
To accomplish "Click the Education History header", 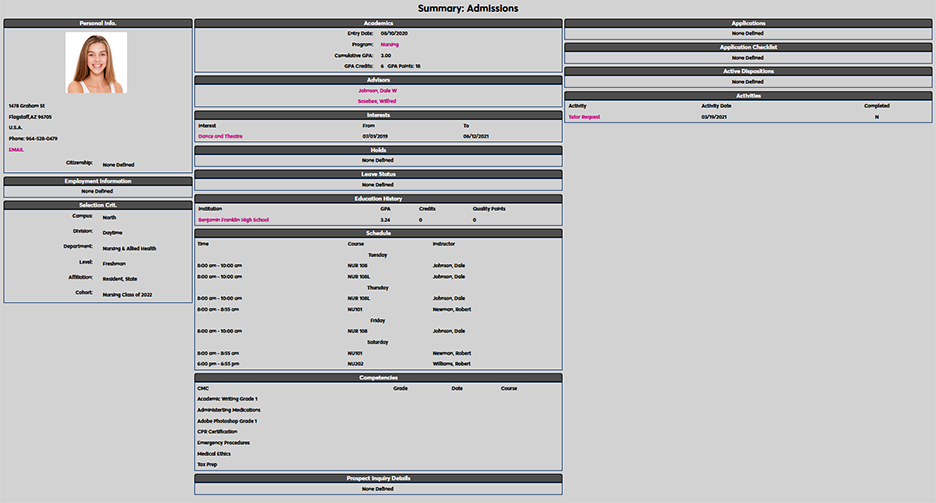I will coord(377,198).
